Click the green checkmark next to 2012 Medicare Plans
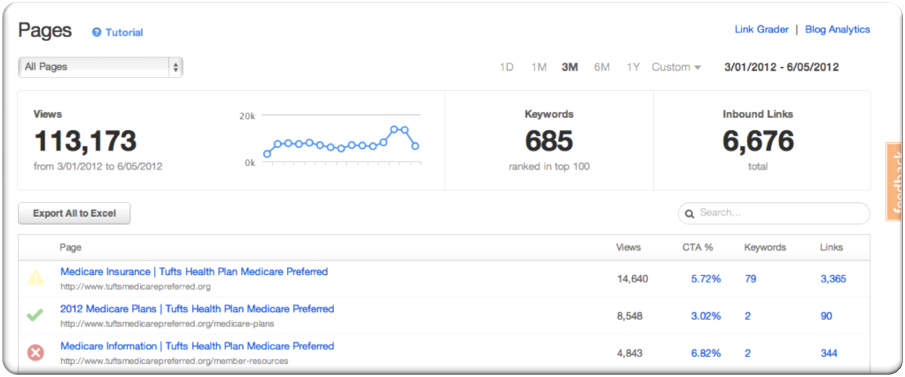This screenshot has height=377, width=905. (x=35, y=315)
